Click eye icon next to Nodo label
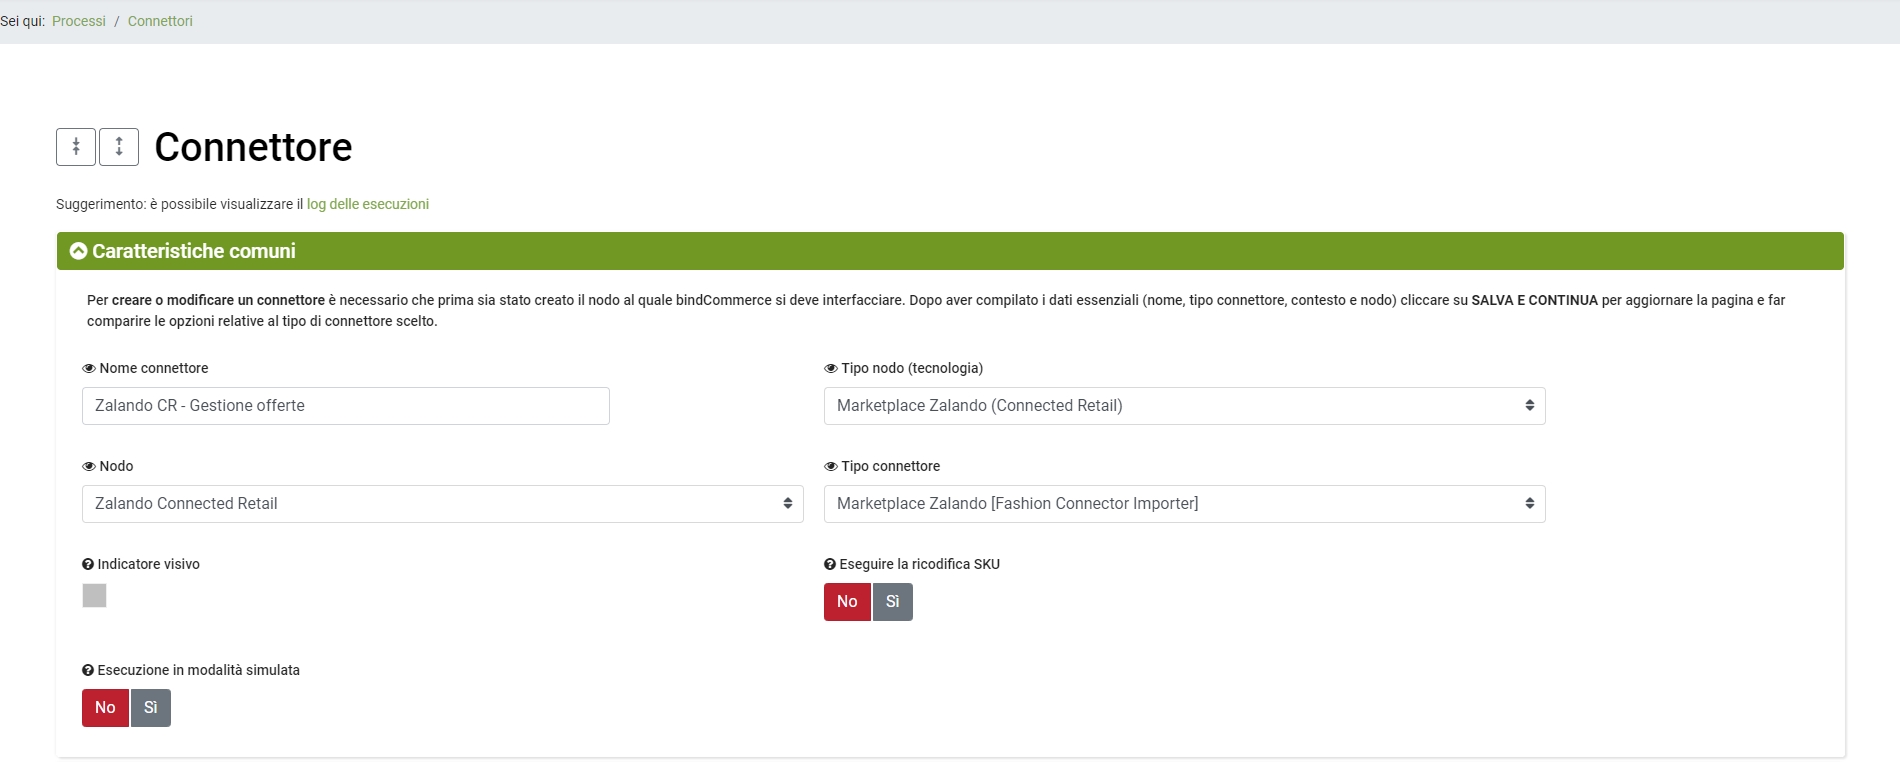The width and height of the screenshot is (1900, 762). 89,467
